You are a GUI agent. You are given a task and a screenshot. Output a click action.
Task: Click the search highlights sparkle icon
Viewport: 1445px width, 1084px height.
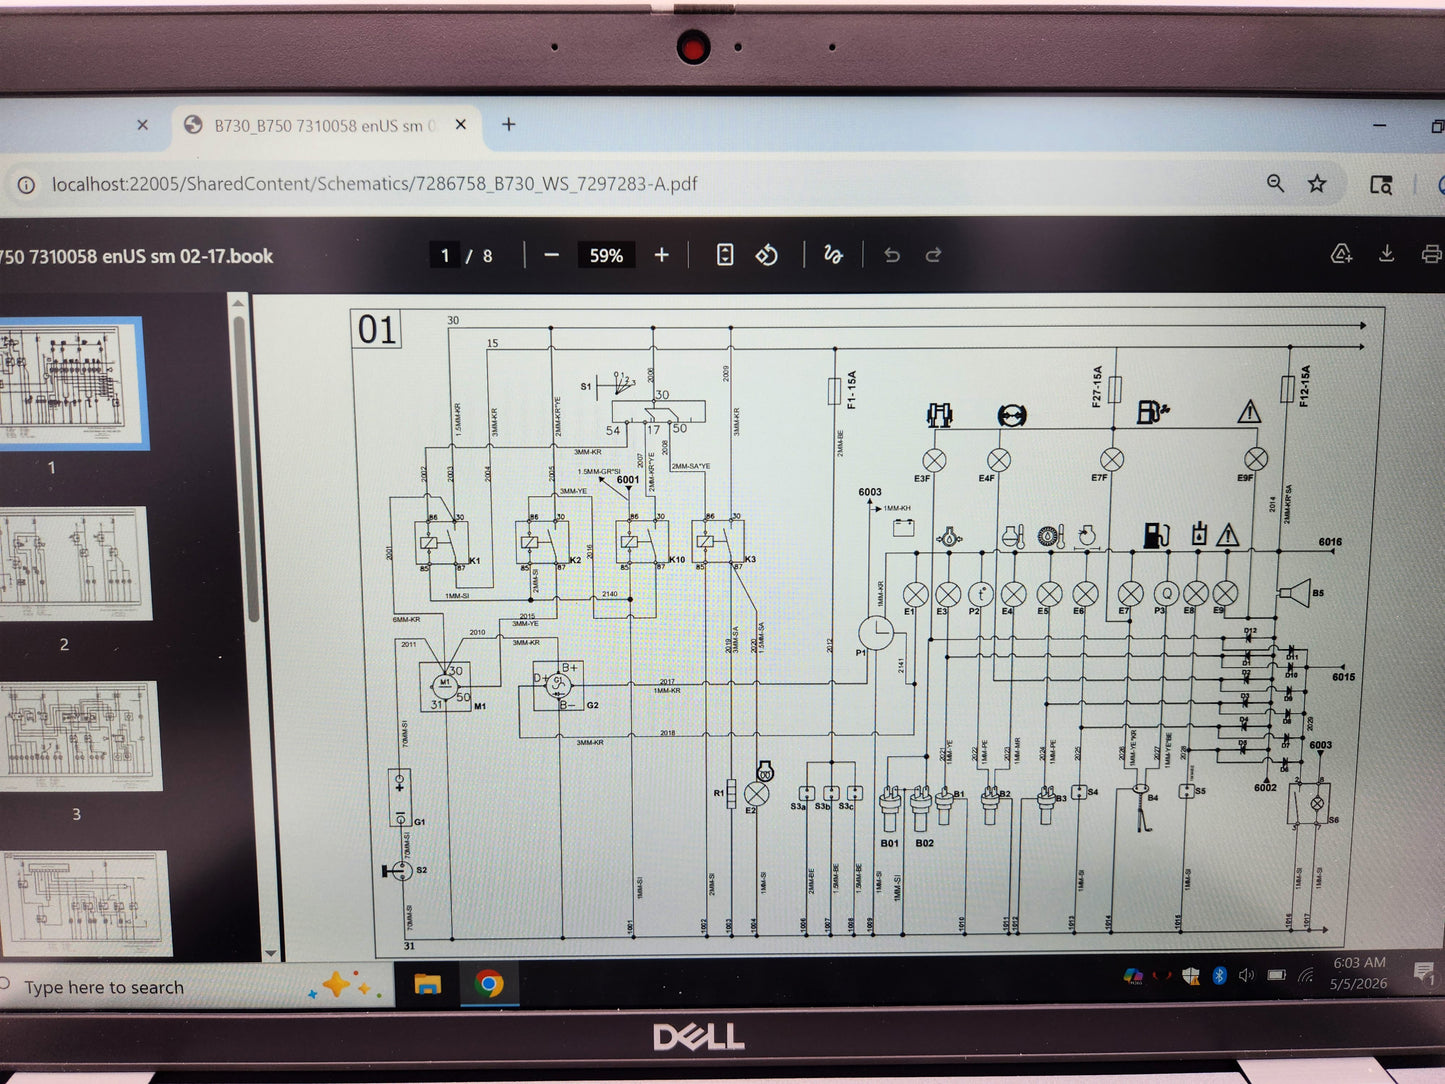pyautogui.click(x=344, y=986)
